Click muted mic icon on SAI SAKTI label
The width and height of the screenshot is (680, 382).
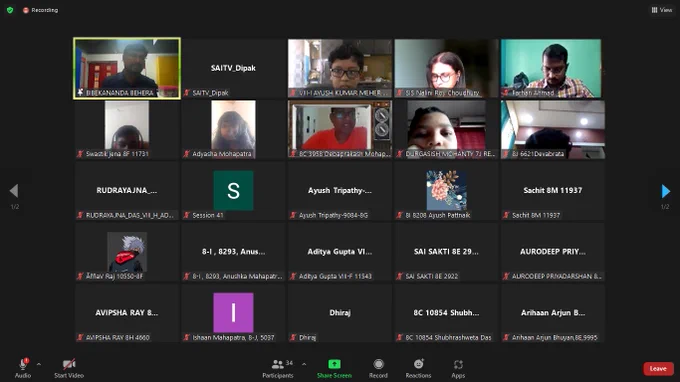[399, 276]
